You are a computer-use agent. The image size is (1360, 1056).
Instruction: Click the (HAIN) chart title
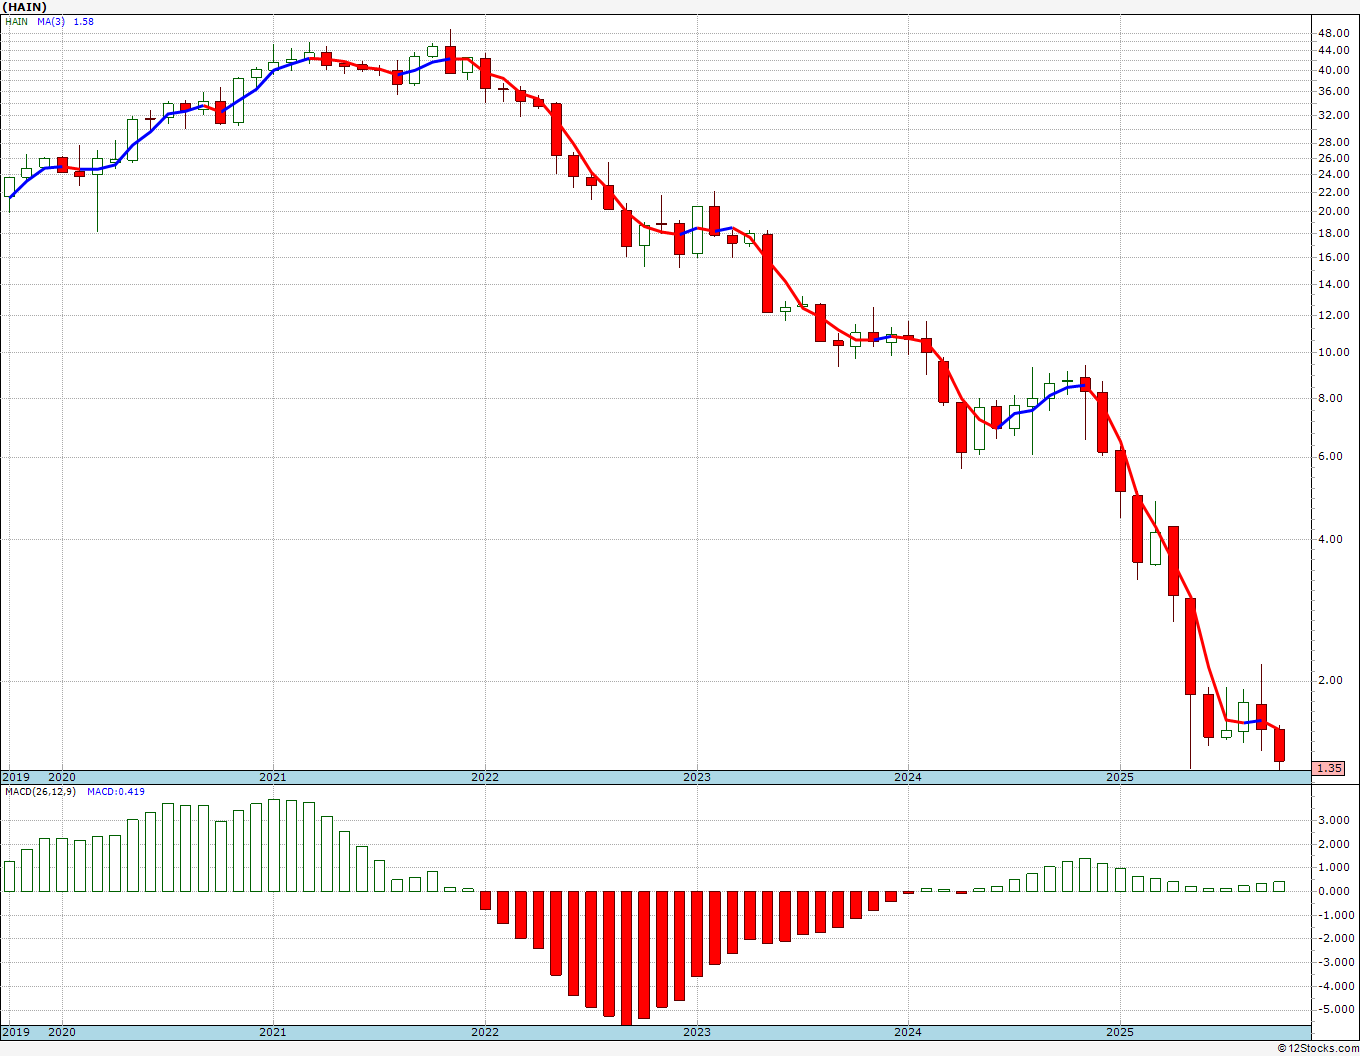point(24,7)
